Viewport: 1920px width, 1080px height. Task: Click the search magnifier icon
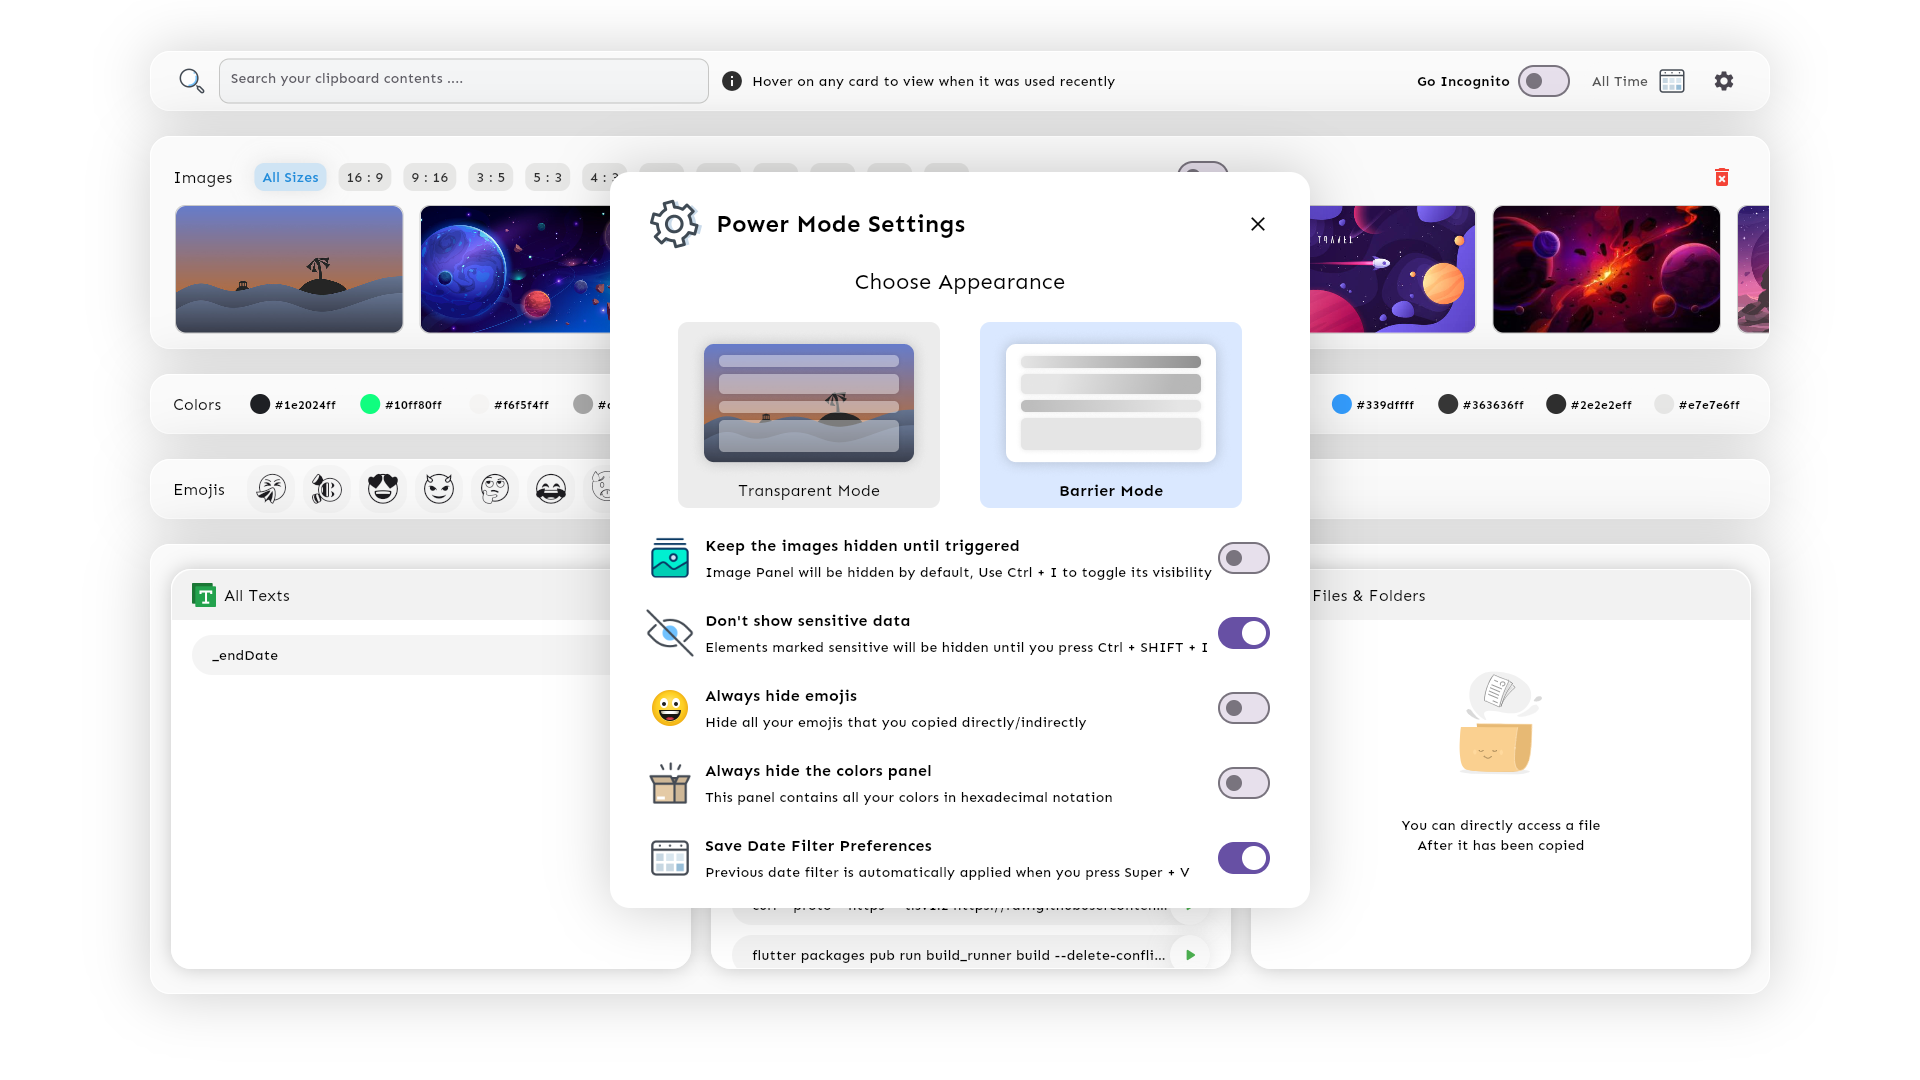click(x=191, y=81)
